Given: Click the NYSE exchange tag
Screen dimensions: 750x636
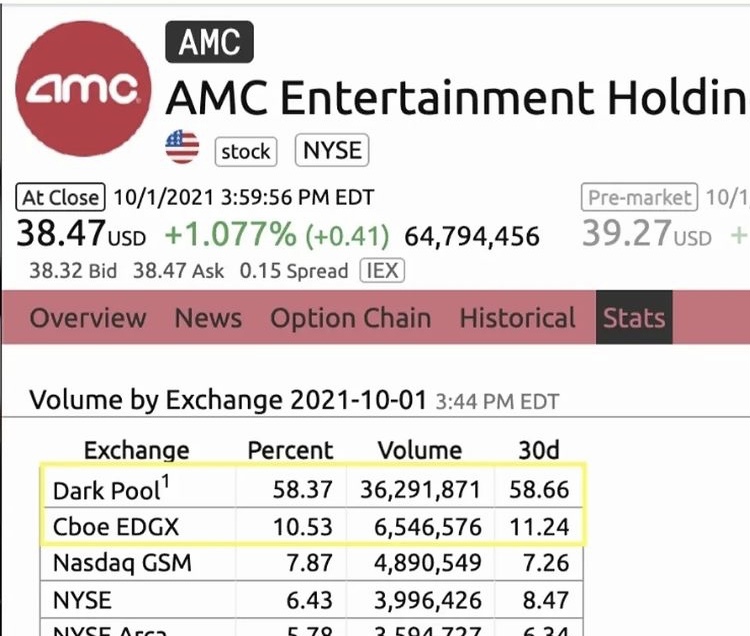Looking at the screenshot, I should [332, 150].
